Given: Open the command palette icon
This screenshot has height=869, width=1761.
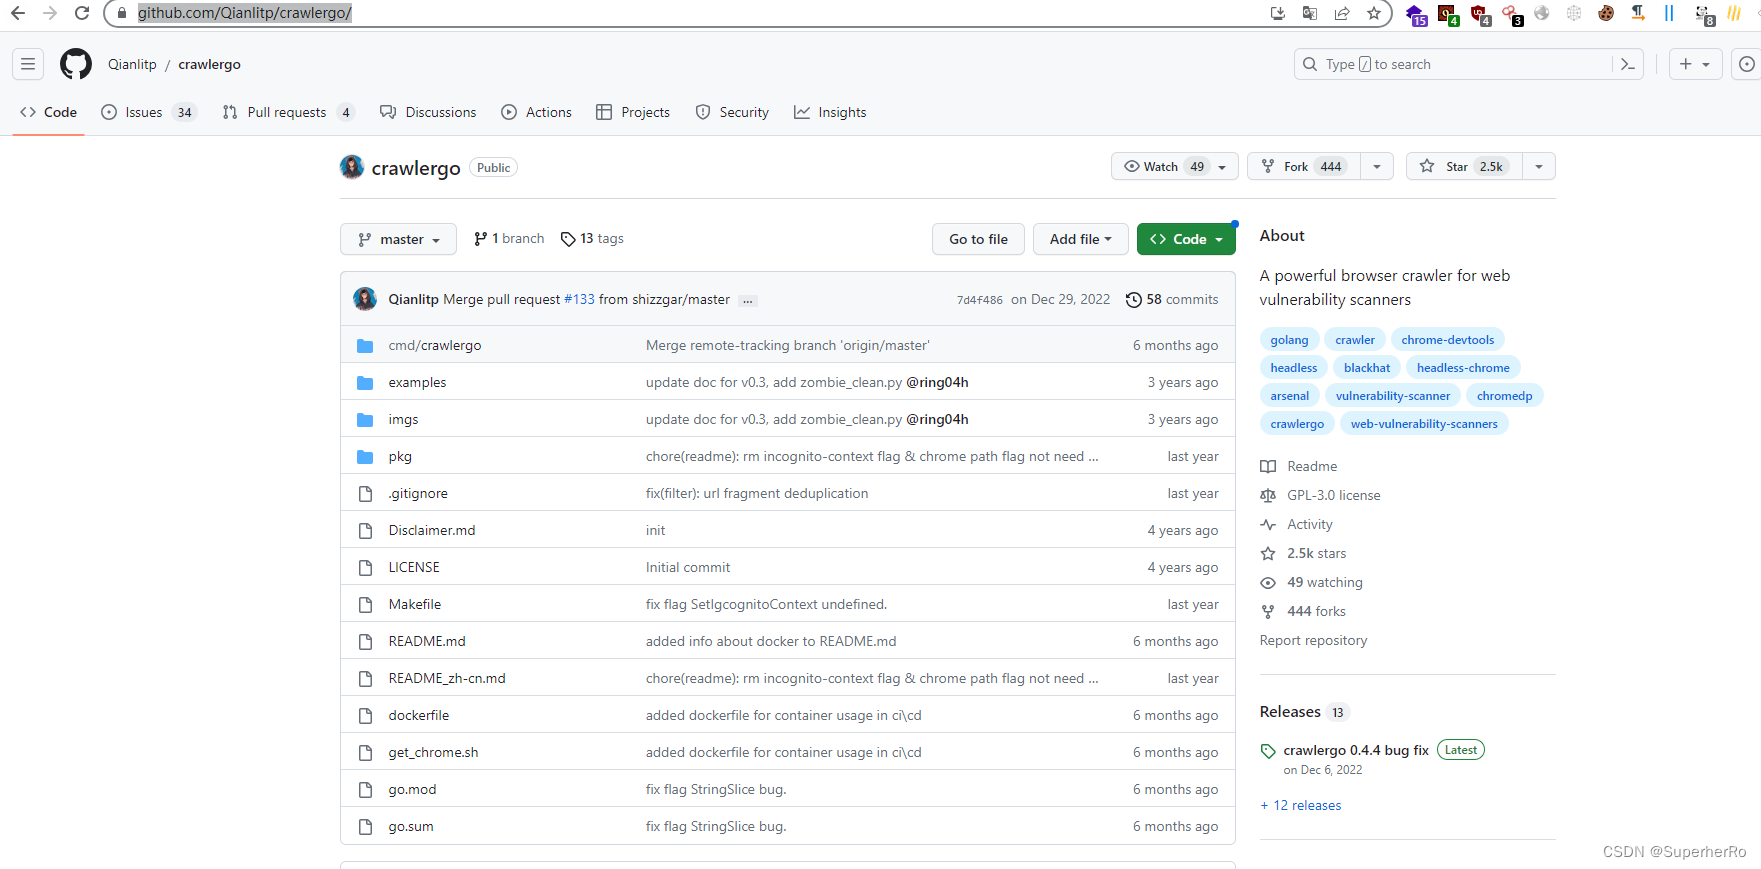Looking at the screenshot, I should (x=1628, y=64).
